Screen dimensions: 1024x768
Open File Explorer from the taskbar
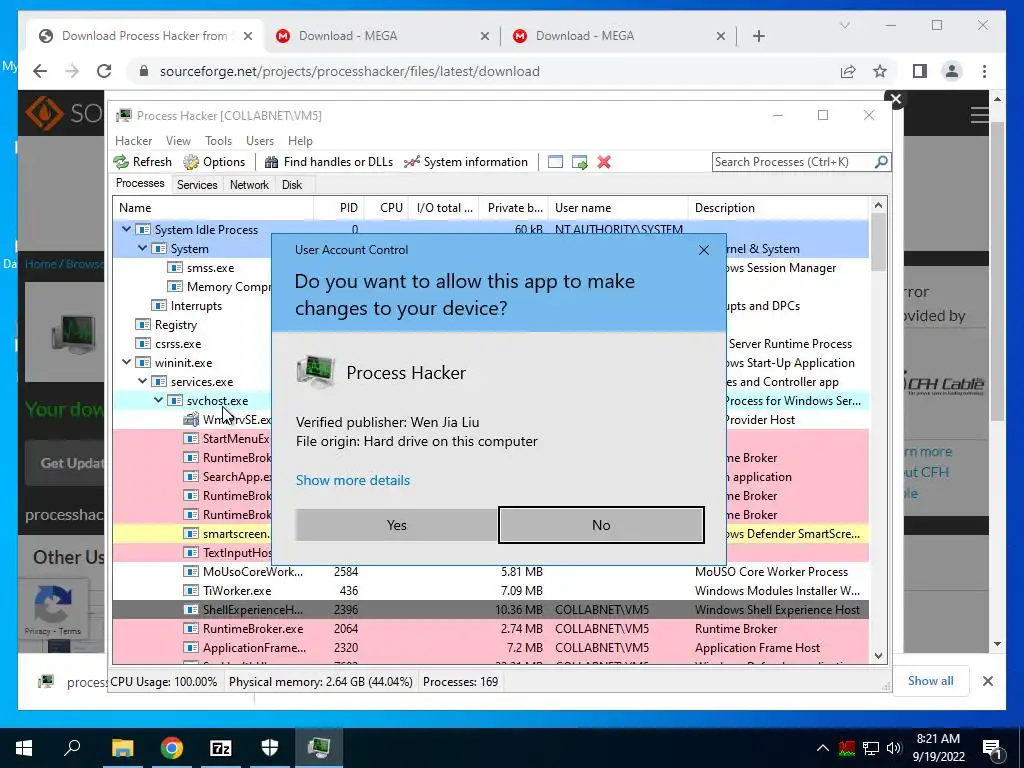click(122, 748)
